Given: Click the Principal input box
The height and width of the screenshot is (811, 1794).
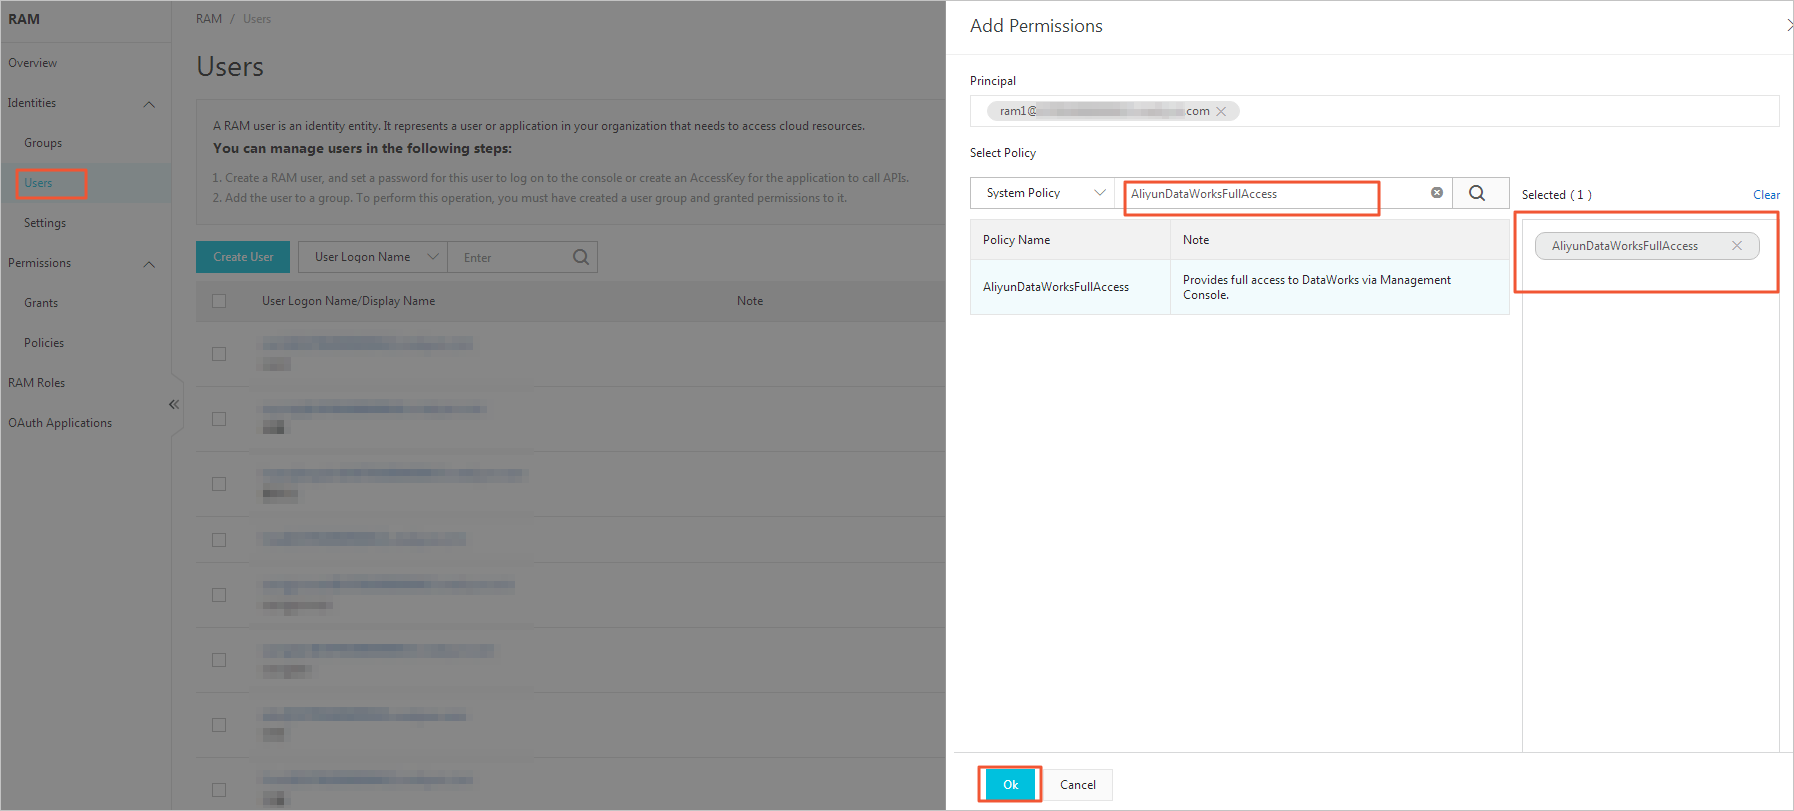Looking at the screenshot, I should 1374,111.
